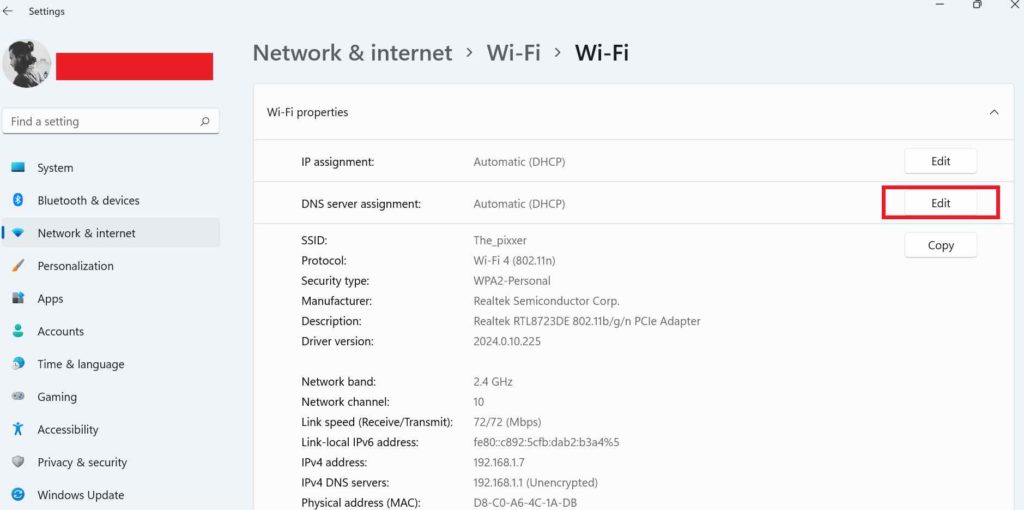This screenshot has height=510, width=1024.
Task: Click DNS server assignment Automatic (DHCP) value
Action: [519, 204]
